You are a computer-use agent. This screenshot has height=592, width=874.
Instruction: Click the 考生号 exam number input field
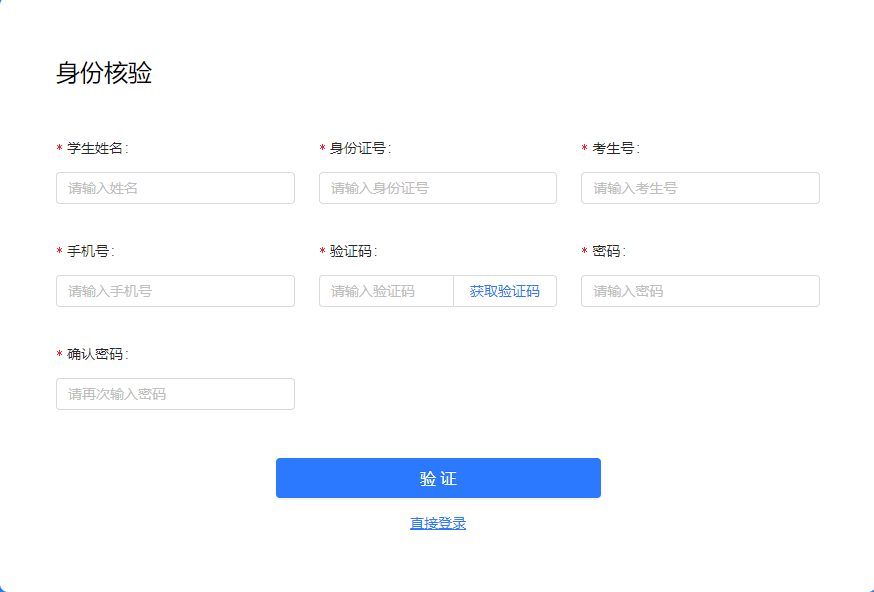699,188
